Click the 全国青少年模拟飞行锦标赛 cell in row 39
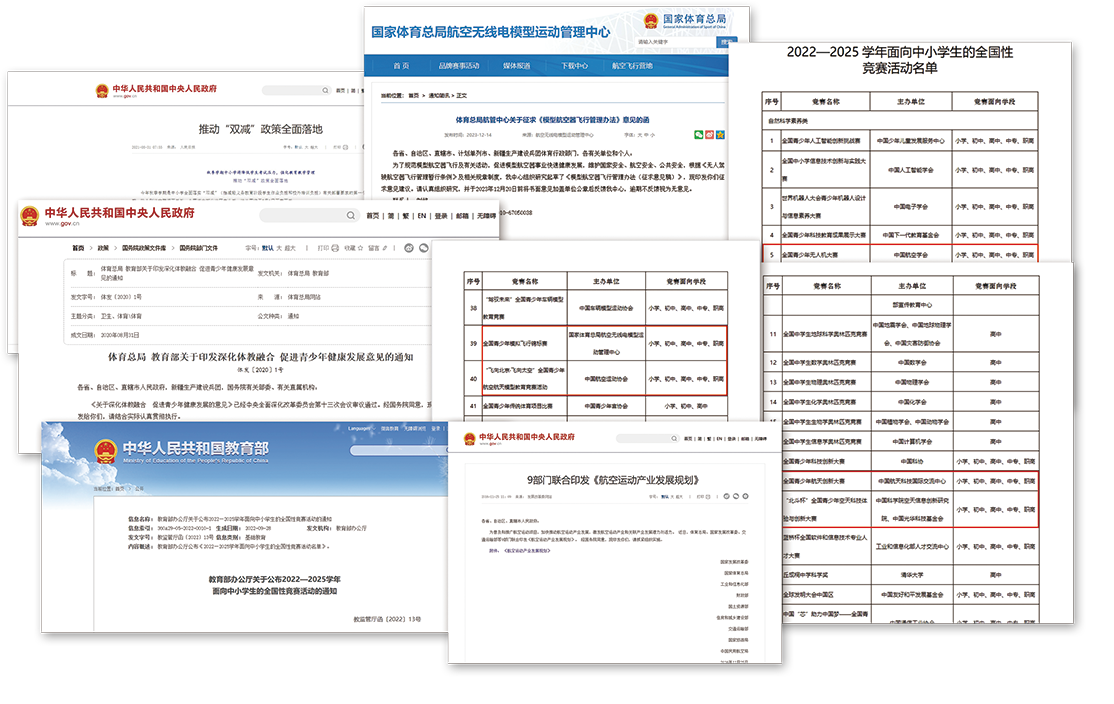 click(524, 343)
